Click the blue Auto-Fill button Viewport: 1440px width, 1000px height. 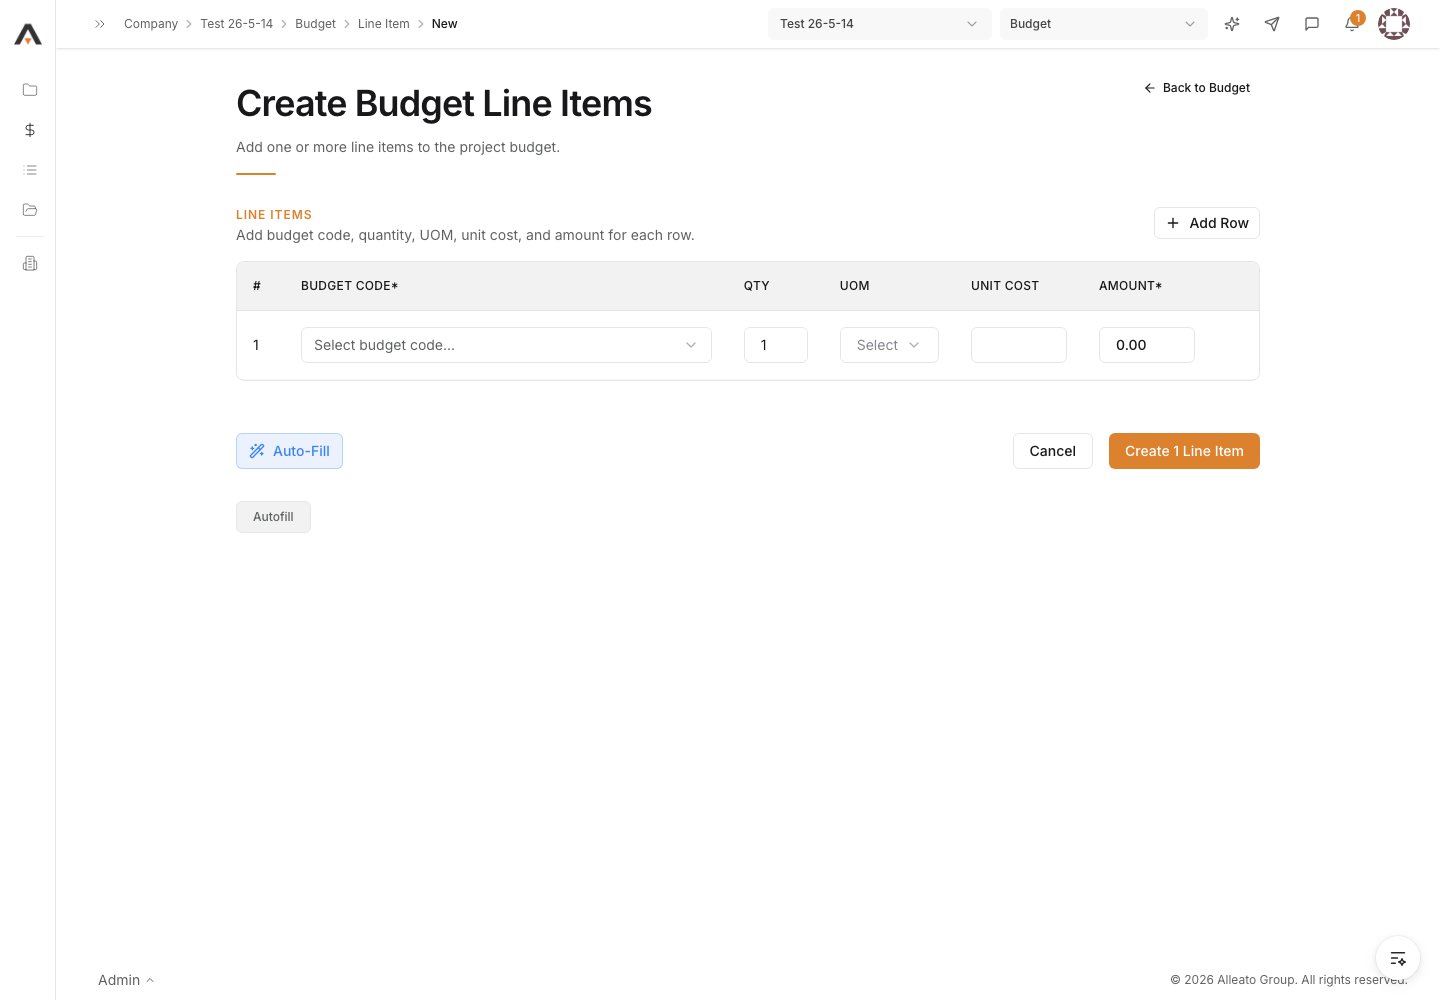[x=289, y=451]
